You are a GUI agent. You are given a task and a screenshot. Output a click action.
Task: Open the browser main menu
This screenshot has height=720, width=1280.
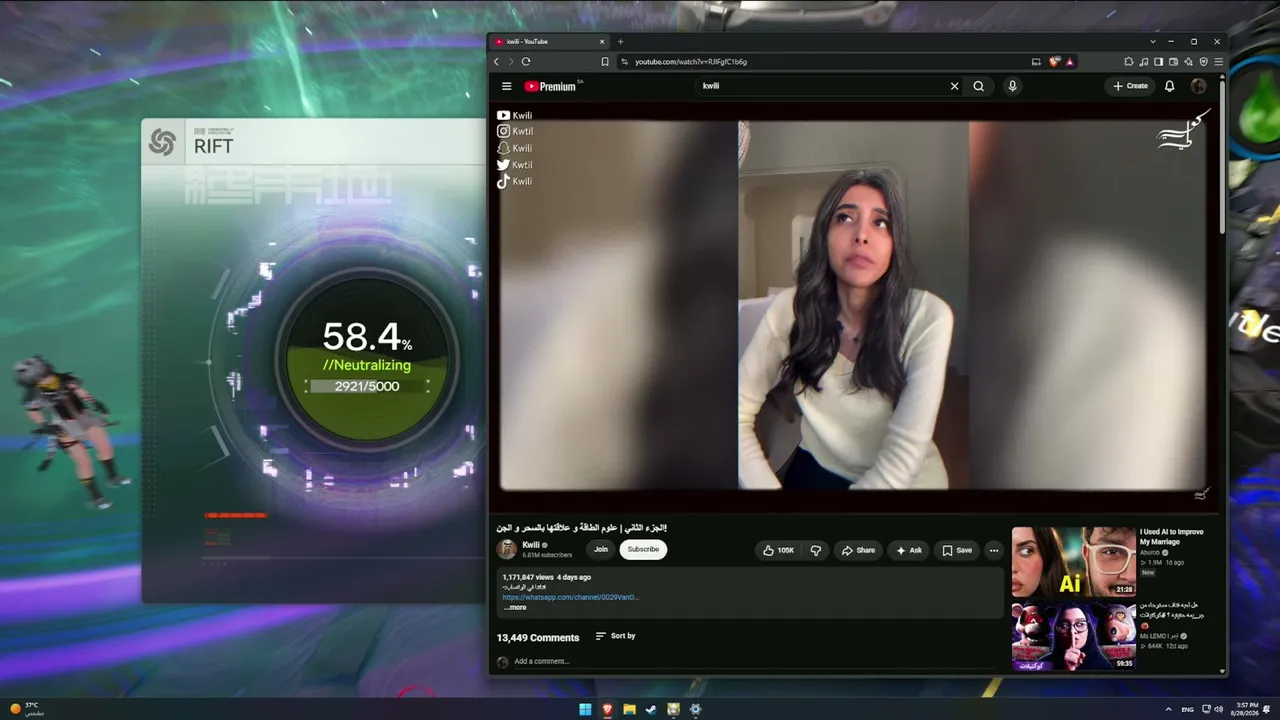click(1218, 62)
